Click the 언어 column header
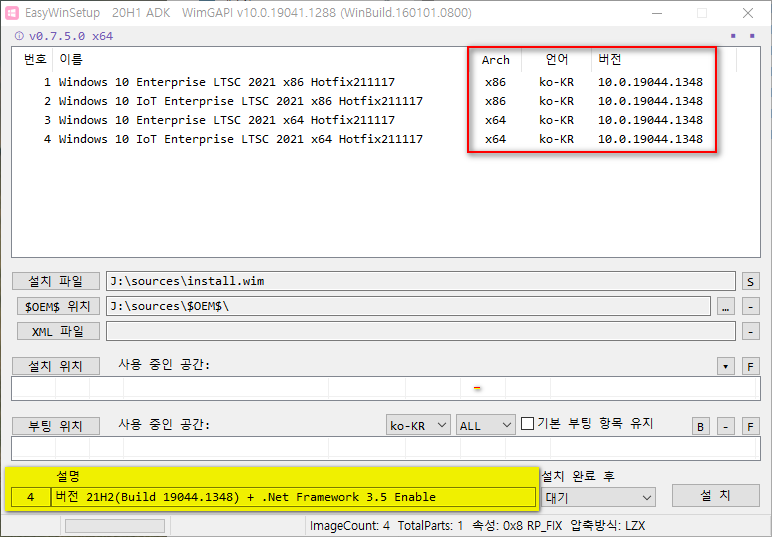This screenshot has height=537, width=772. click(557, 60)
